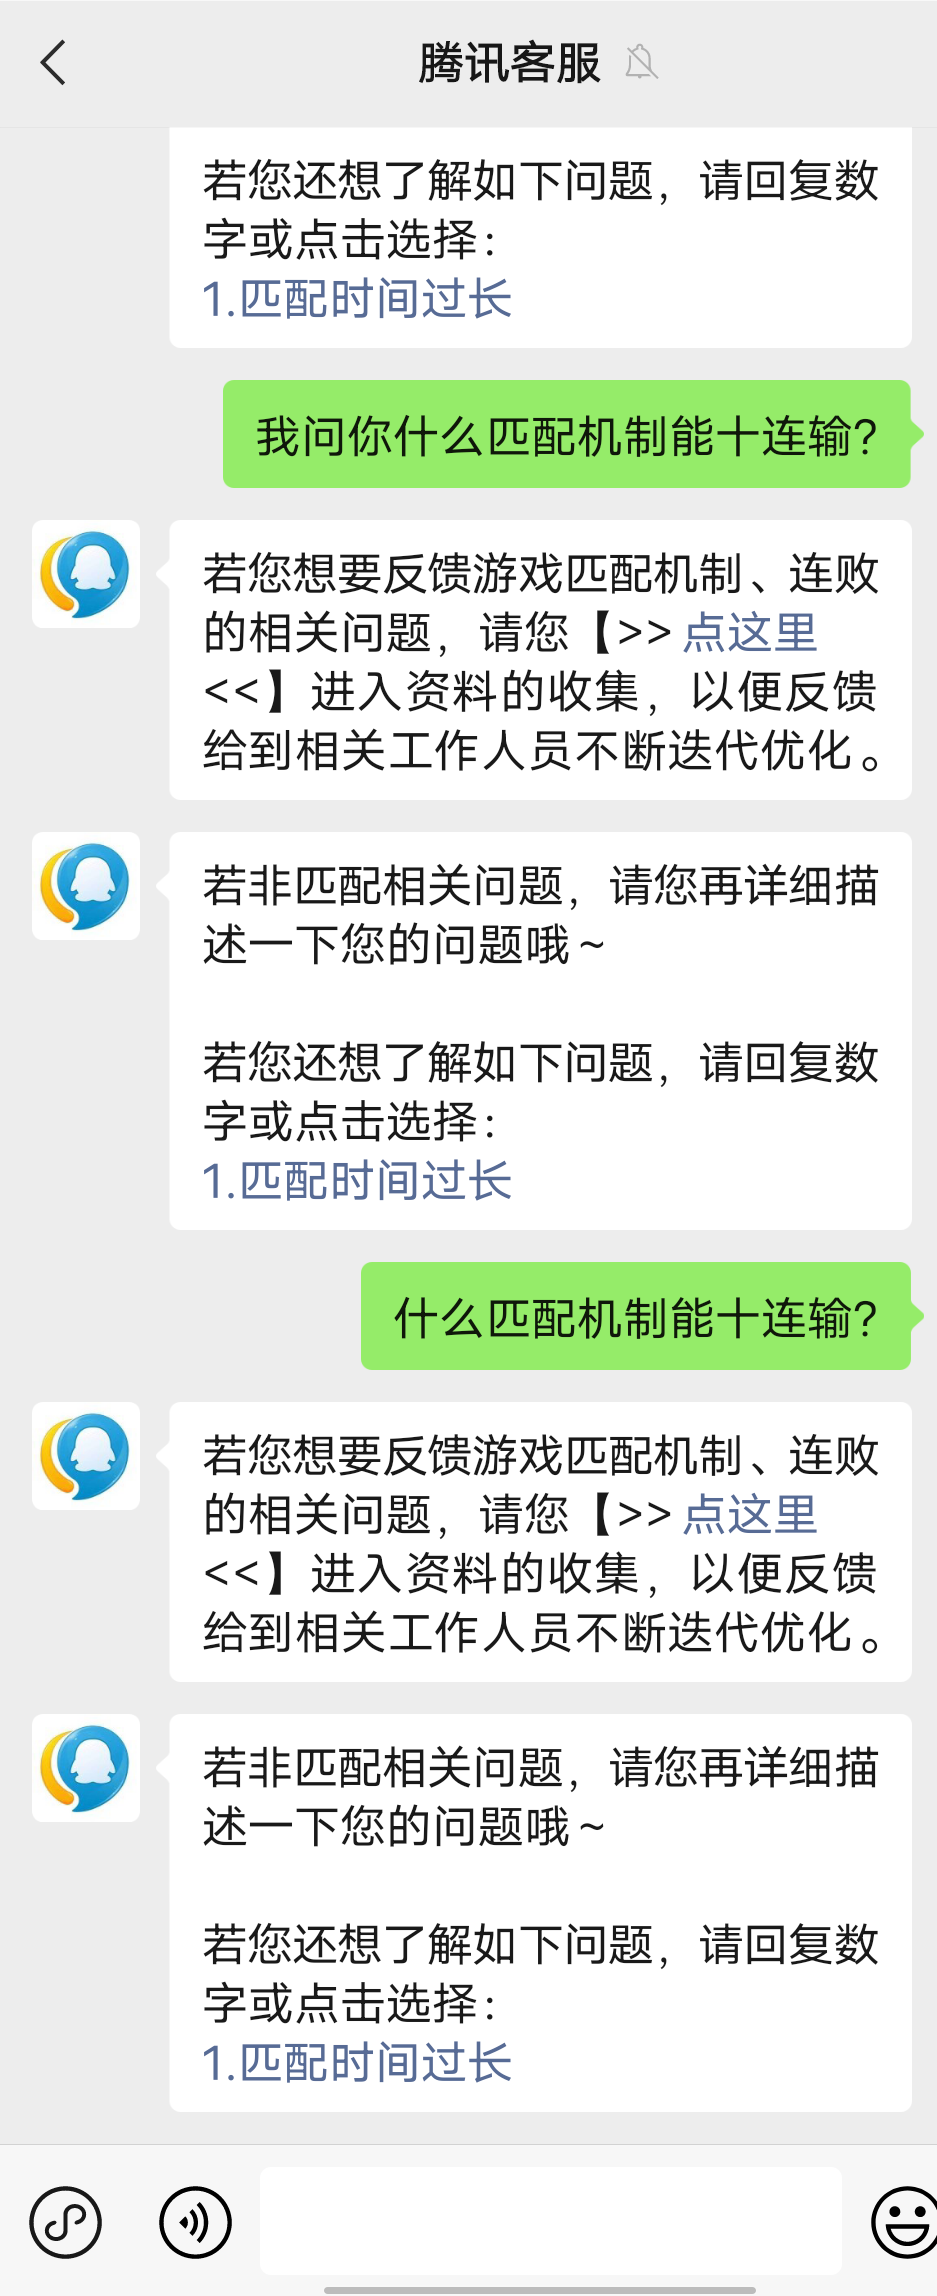Tap the back arrow in the header
This screenshot has width=937, height=2296.
(53, 63)
